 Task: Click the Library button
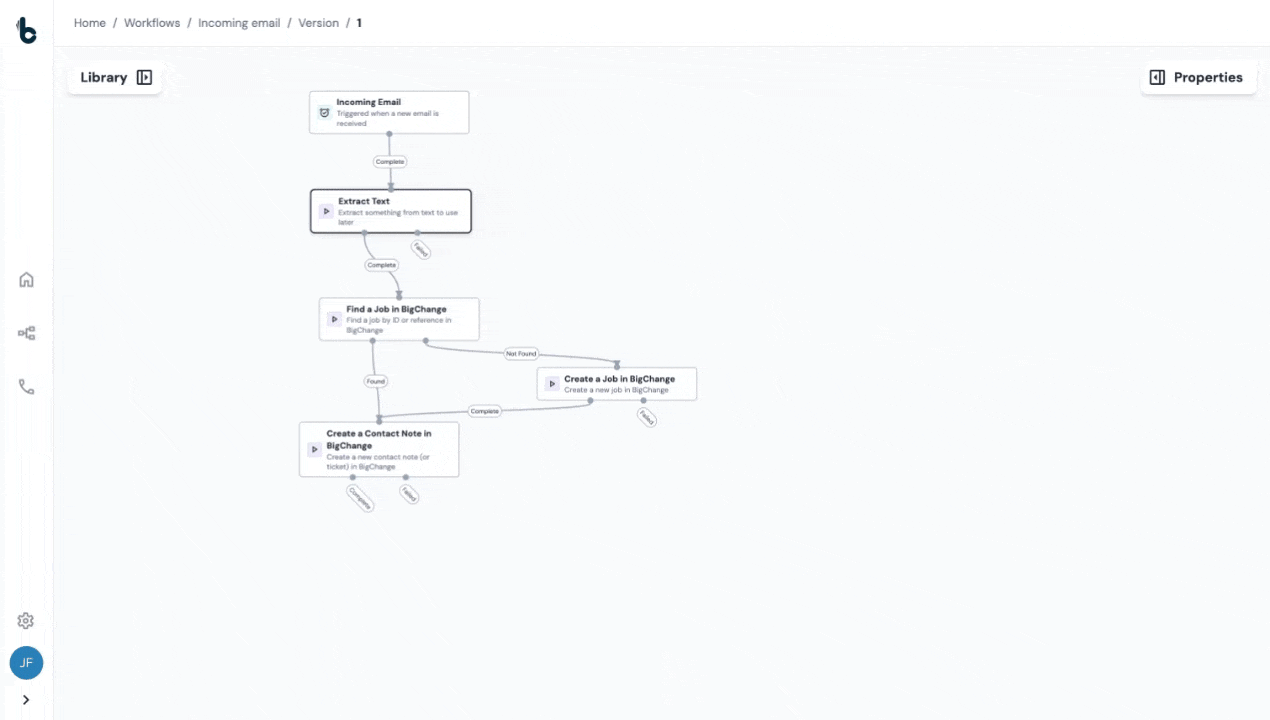(x=104, y=77)
